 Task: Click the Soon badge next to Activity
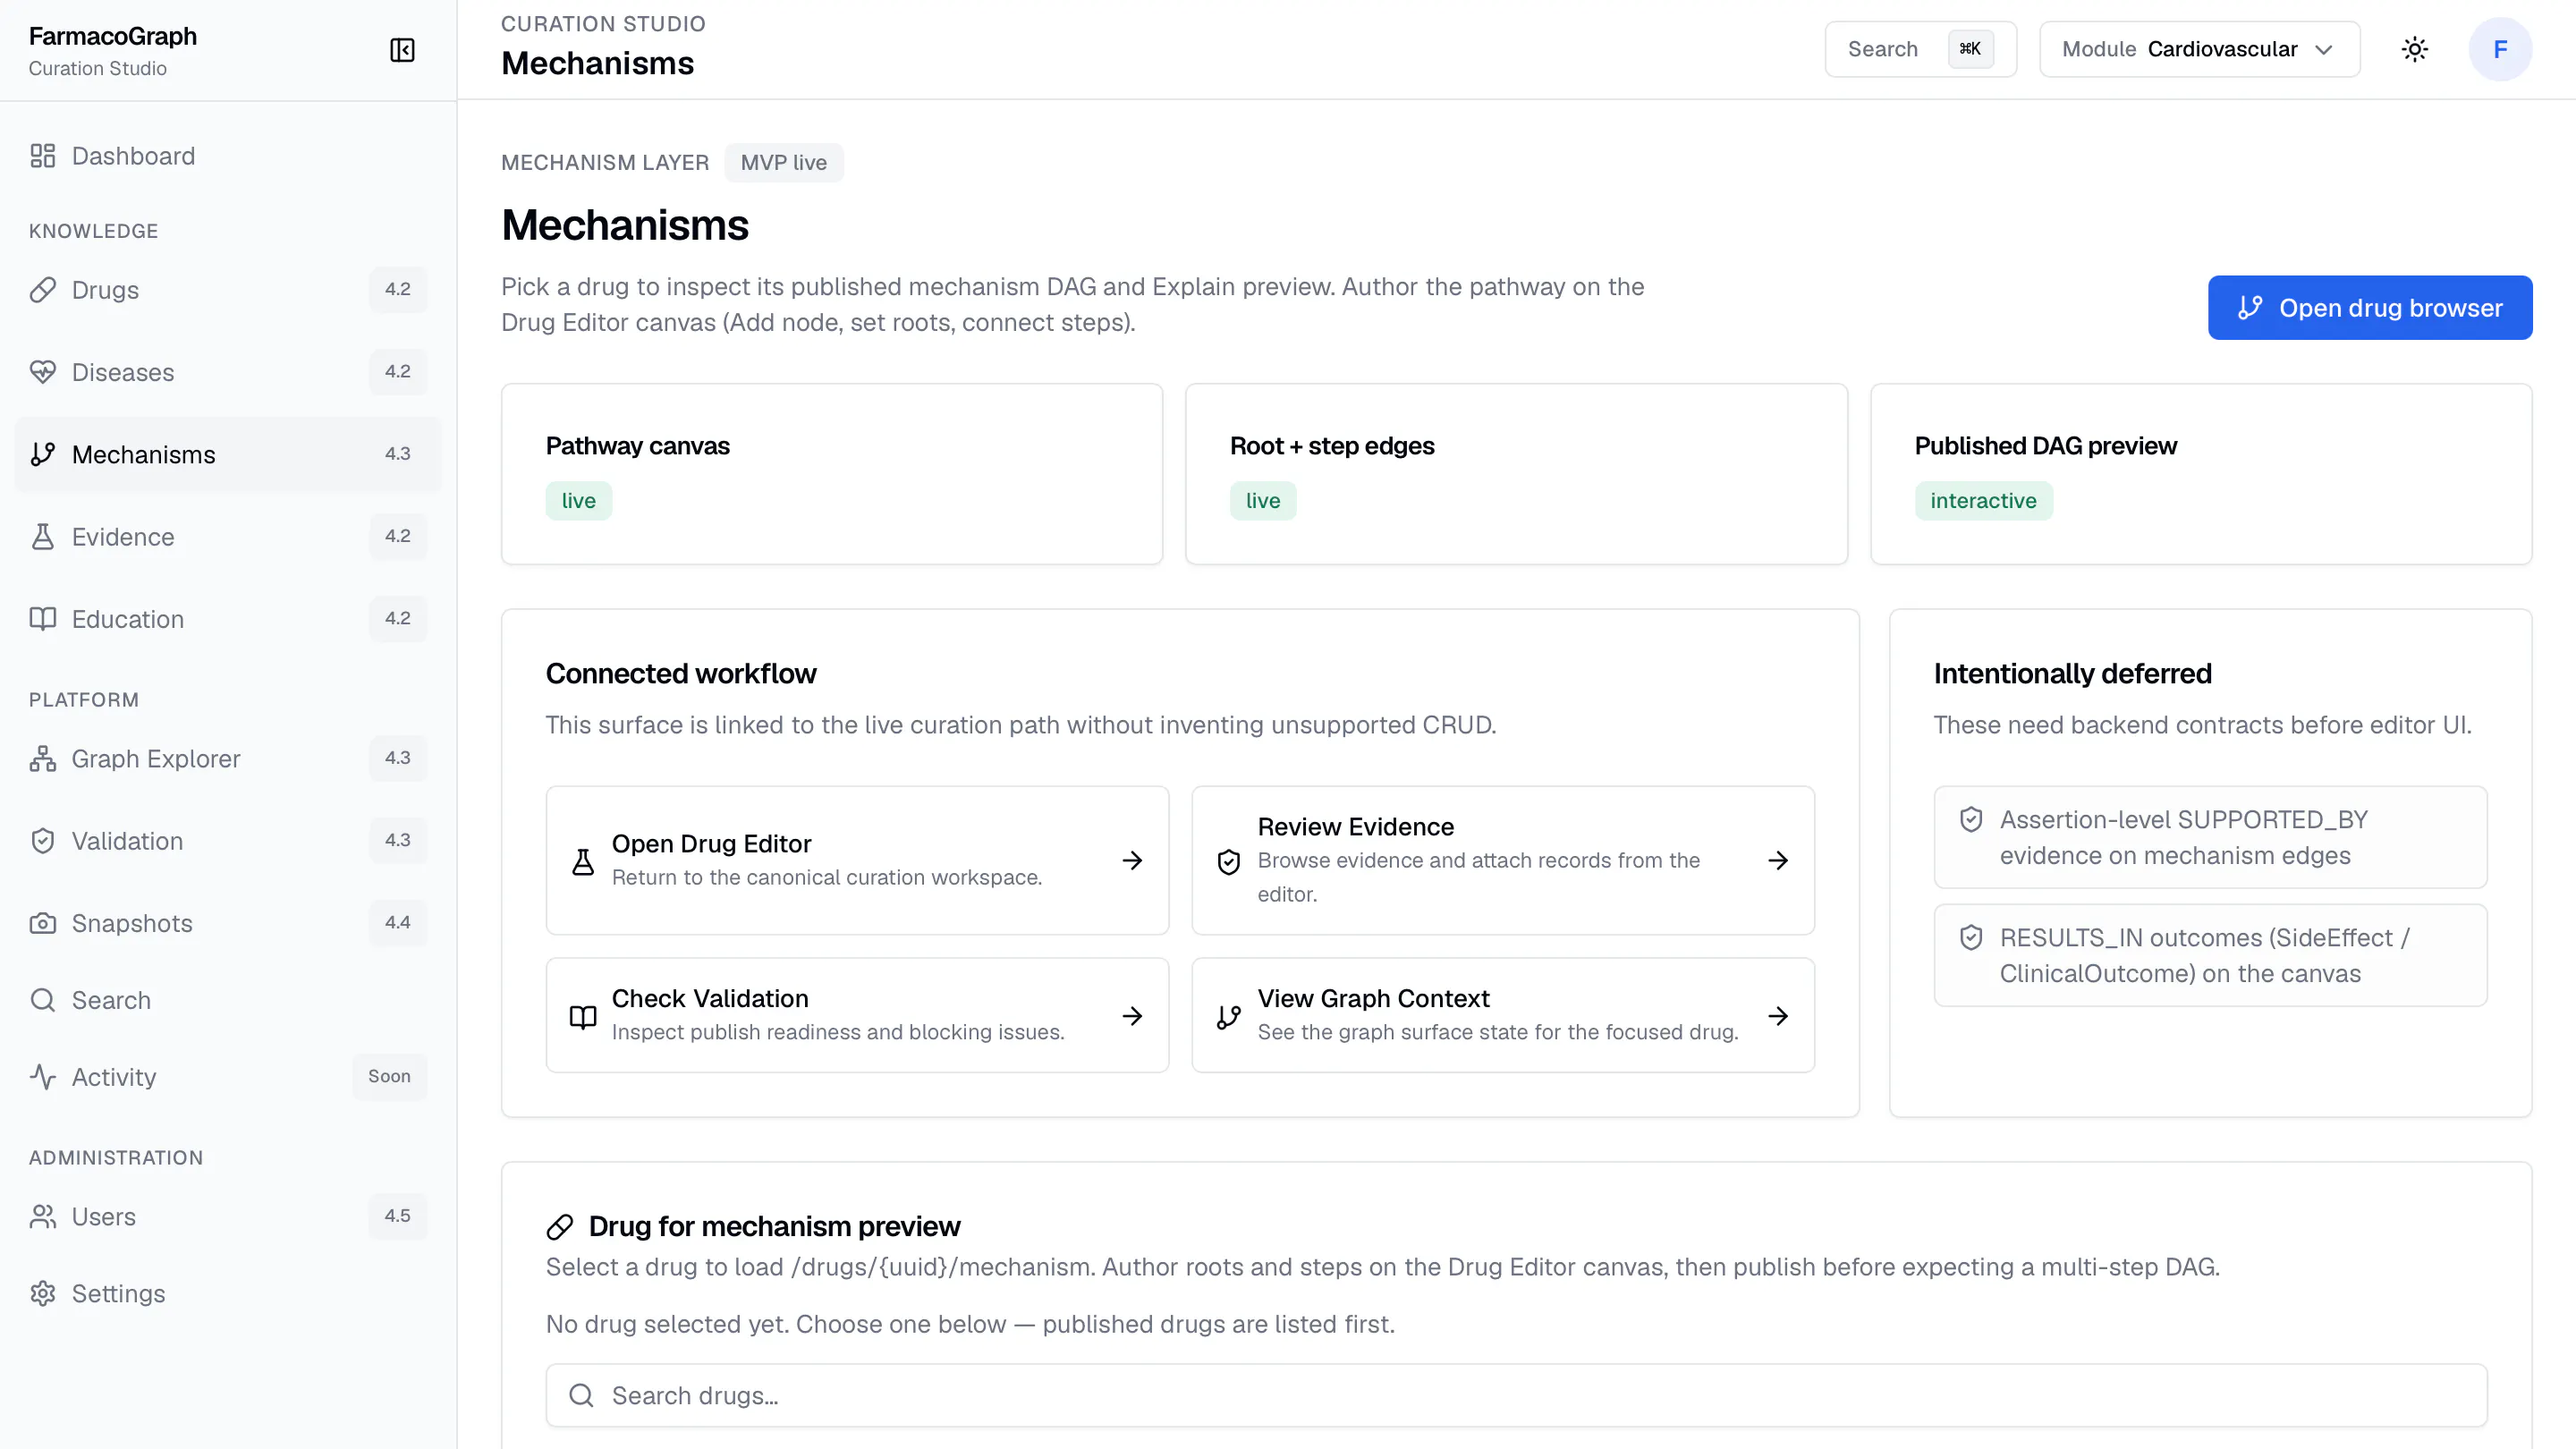coord(389,1077)
